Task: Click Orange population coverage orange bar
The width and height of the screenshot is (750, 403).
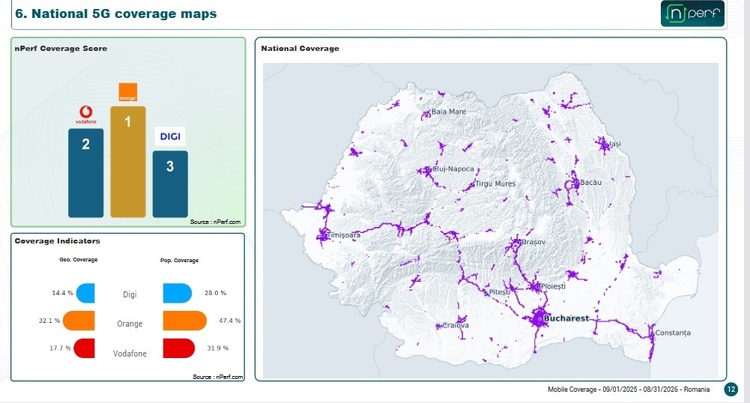Action: [185, 320]
